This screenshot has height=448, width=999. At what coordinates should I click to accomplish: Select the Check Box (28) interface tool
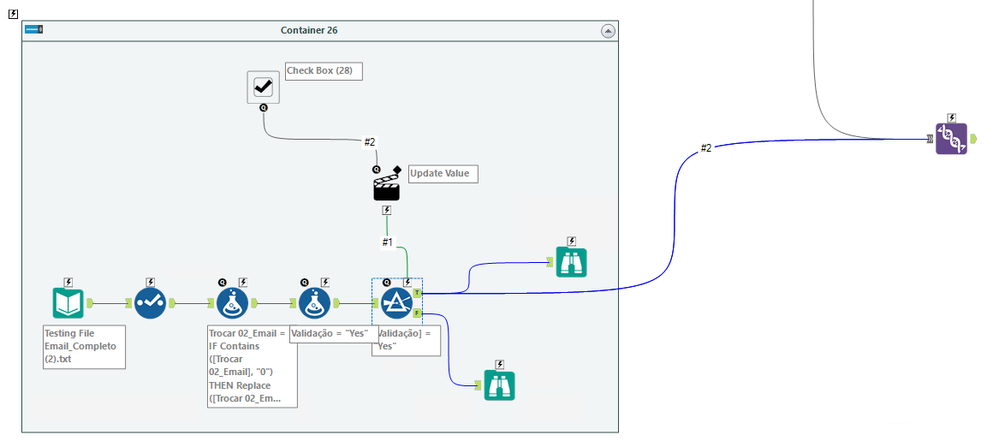[263, 87]
